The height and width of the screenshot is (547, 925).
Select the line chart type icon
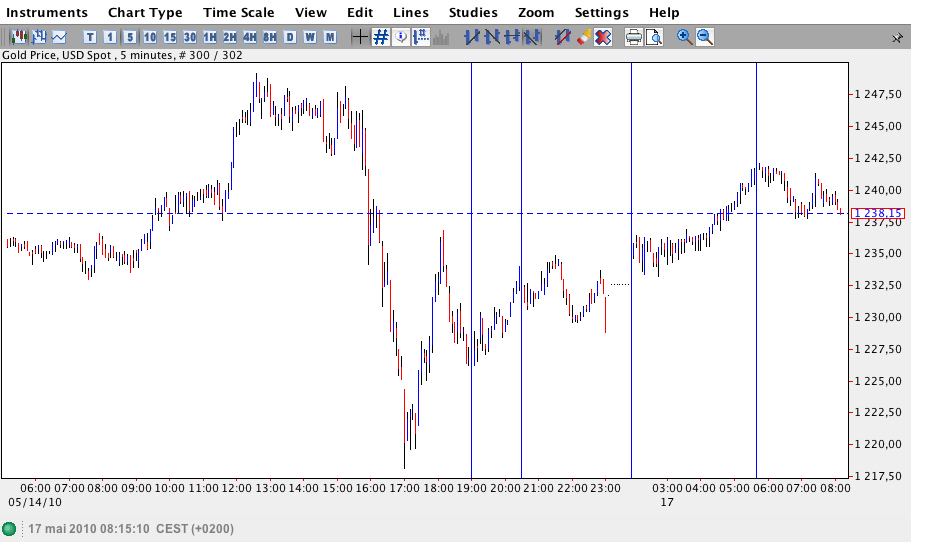59,37
